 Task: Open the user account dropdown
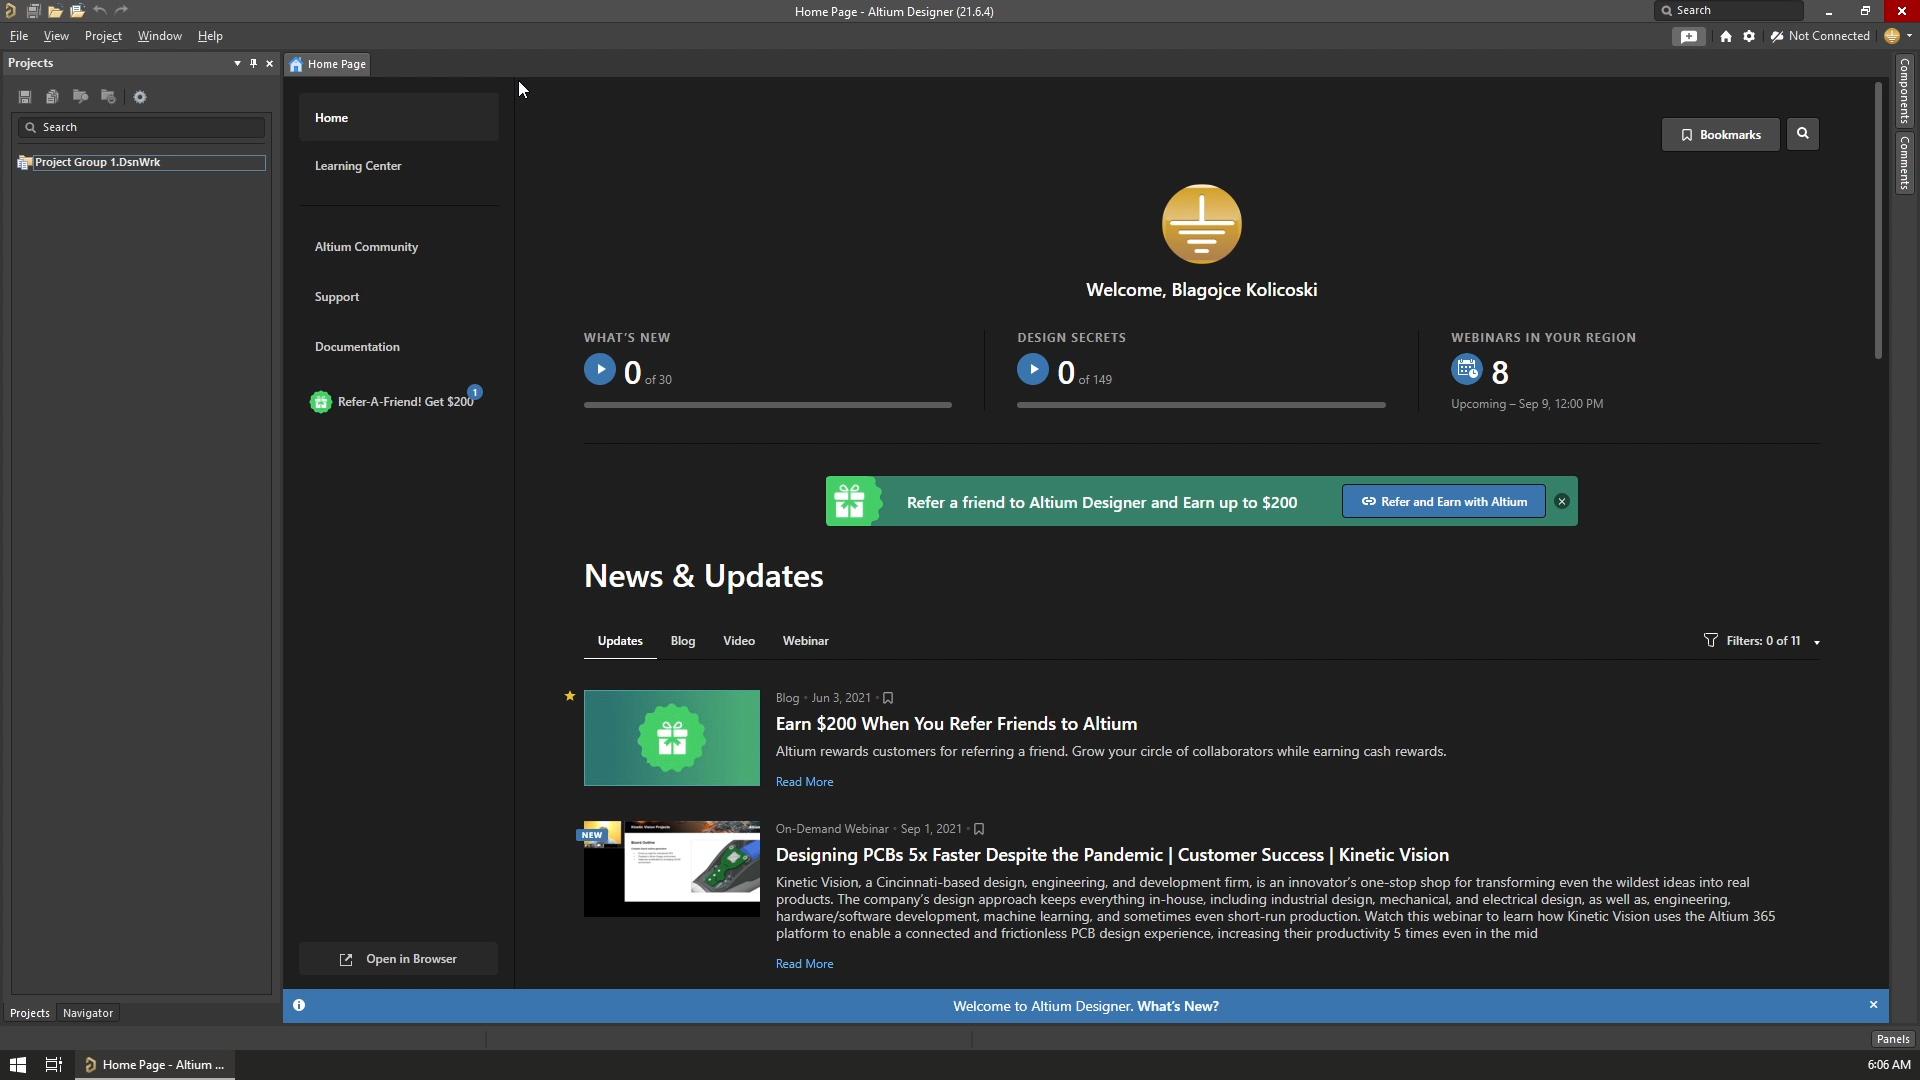[1898, 36]
